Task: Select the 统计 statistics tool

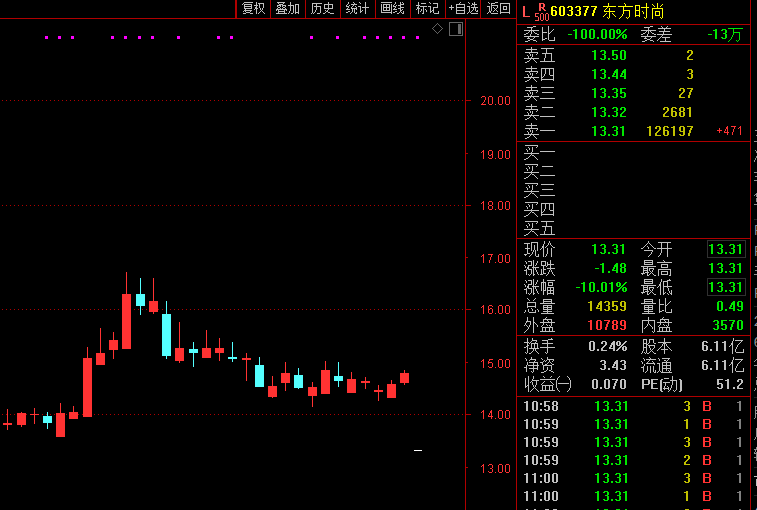Action: (x=357, y=8)
